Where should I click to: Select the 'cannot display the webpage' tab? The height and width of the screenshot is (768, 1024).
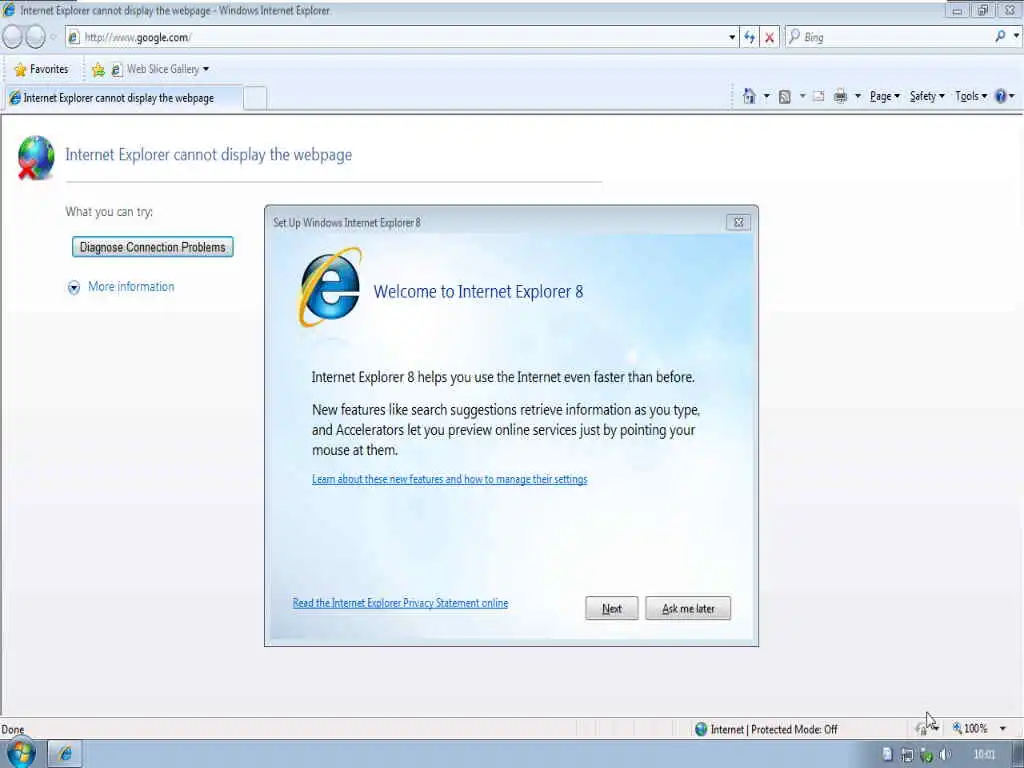click(124, 98)
